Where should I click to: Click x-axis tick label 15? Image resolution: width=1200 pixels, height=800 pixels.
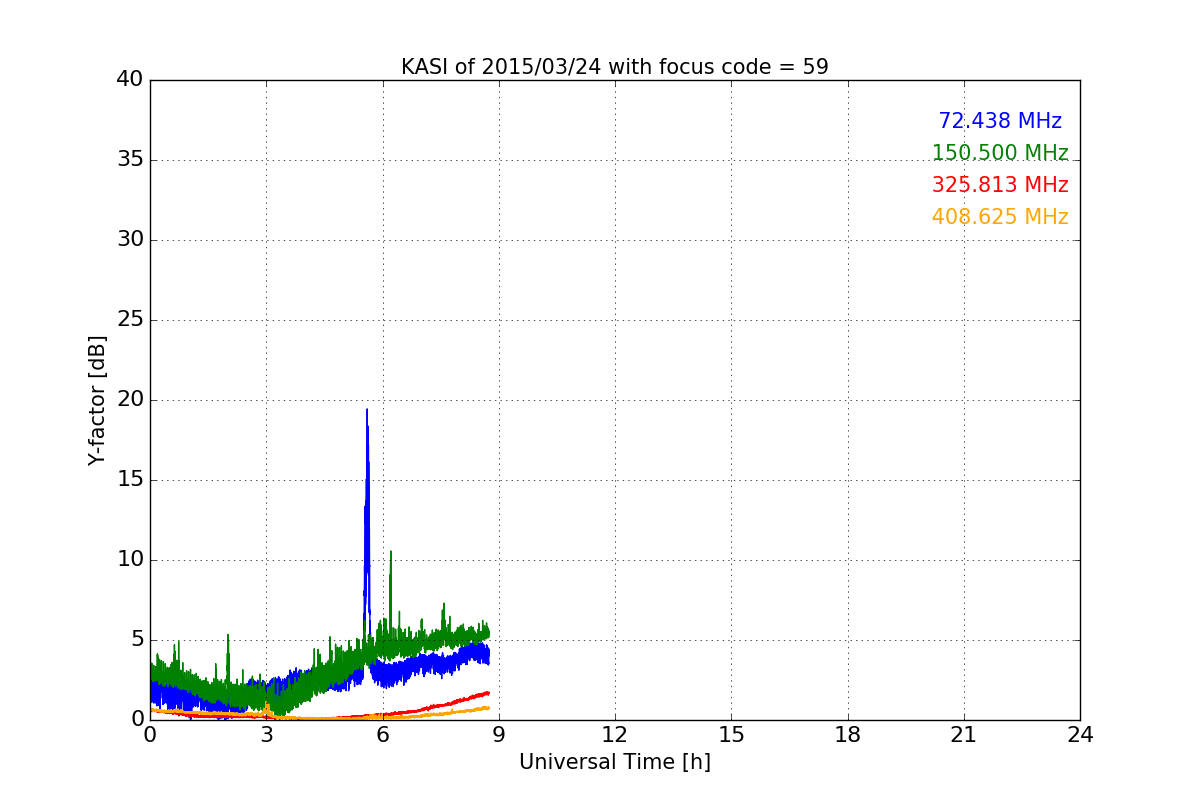[x=731, y=735]
